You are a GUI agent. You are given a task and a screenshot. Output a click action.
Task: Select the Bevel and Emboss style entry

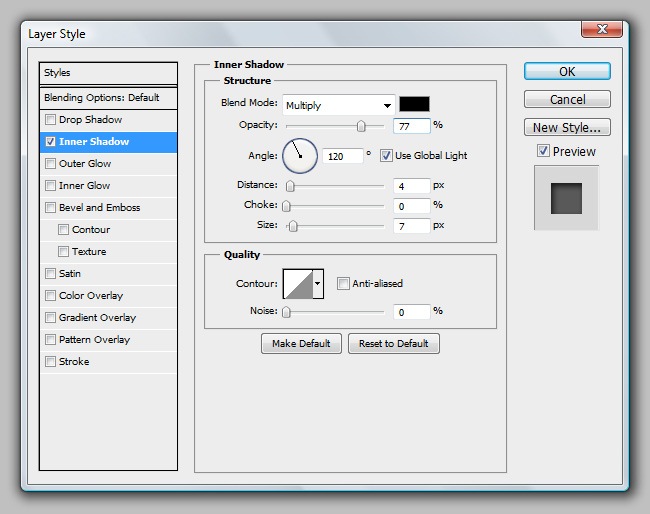[x=99, y=208]
